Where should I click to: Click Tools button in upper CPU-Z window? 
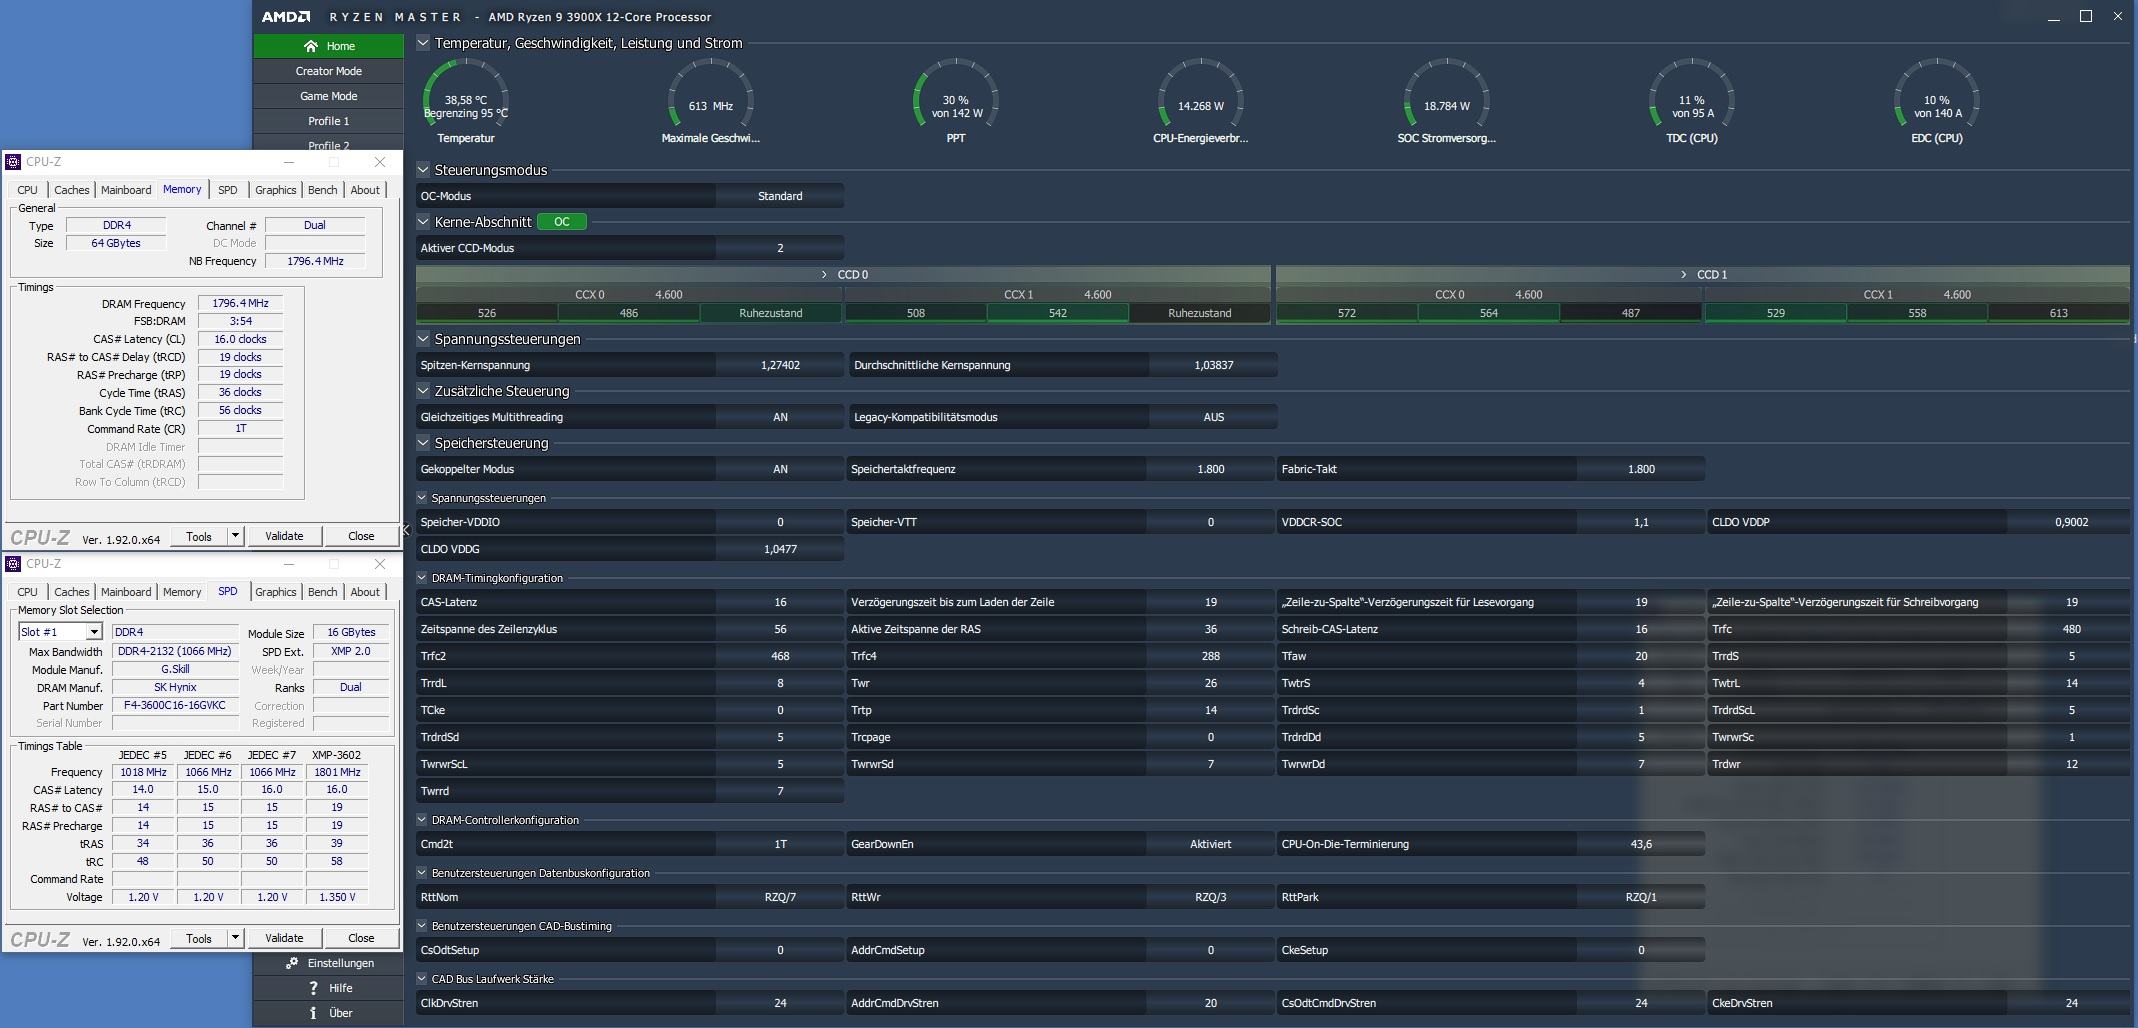click(x=199, y=536)
